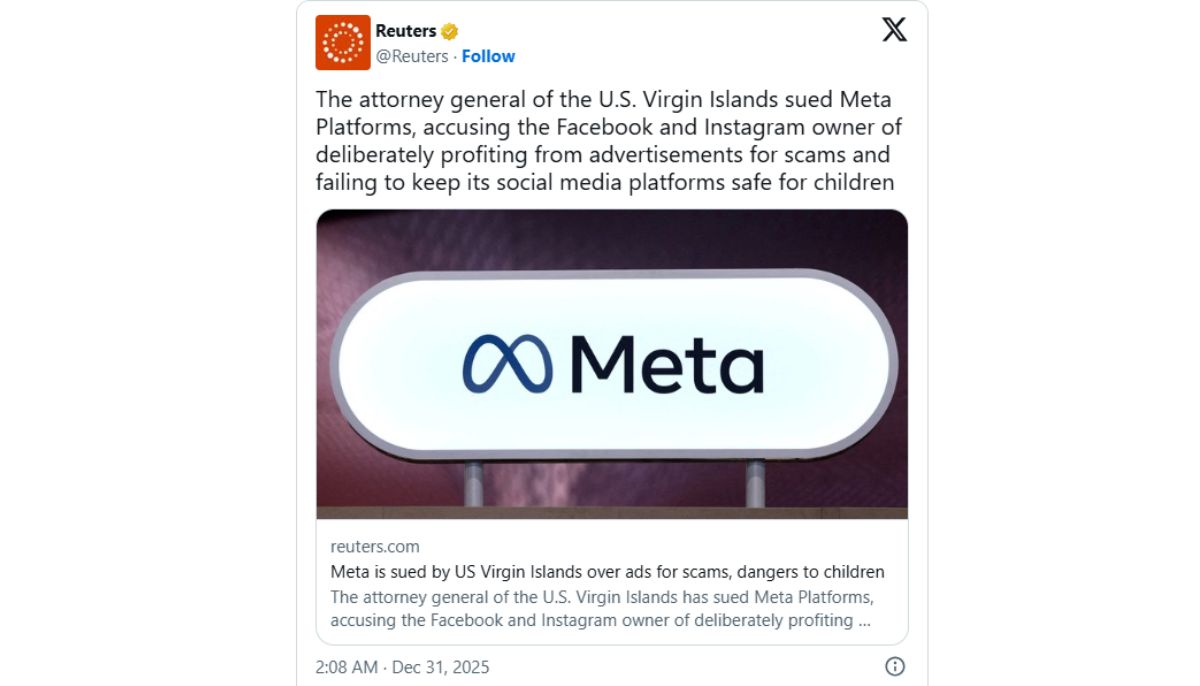
Task: Follow the Reuters account
Action: pos(488,56)
